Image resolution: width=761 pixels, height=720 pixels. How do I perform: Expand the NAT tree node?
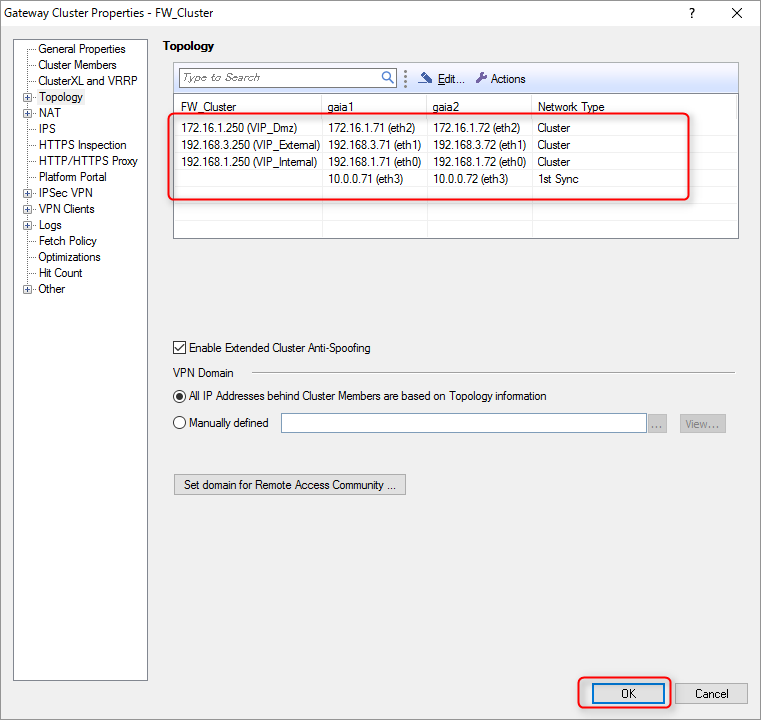[x=28, y=114]
